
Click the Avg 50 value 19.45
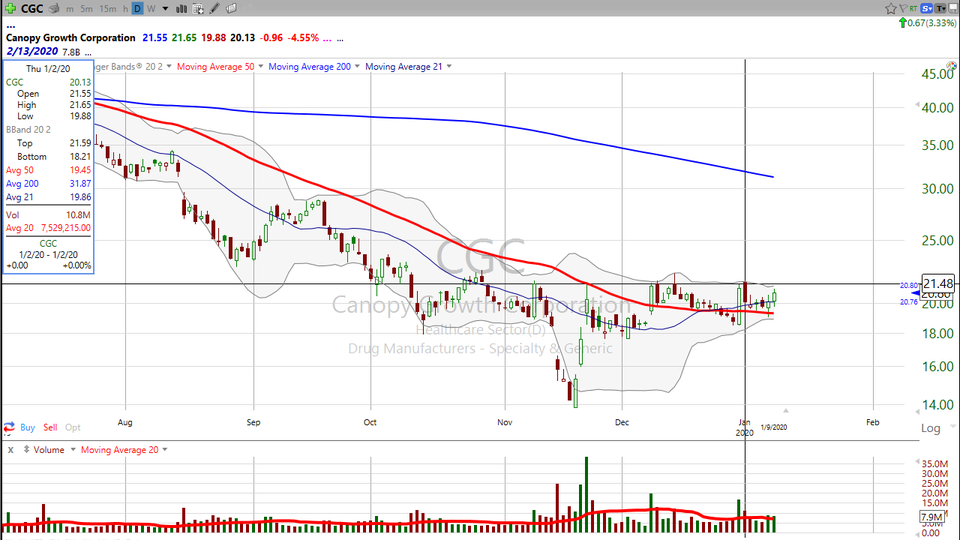coord(80,170)
